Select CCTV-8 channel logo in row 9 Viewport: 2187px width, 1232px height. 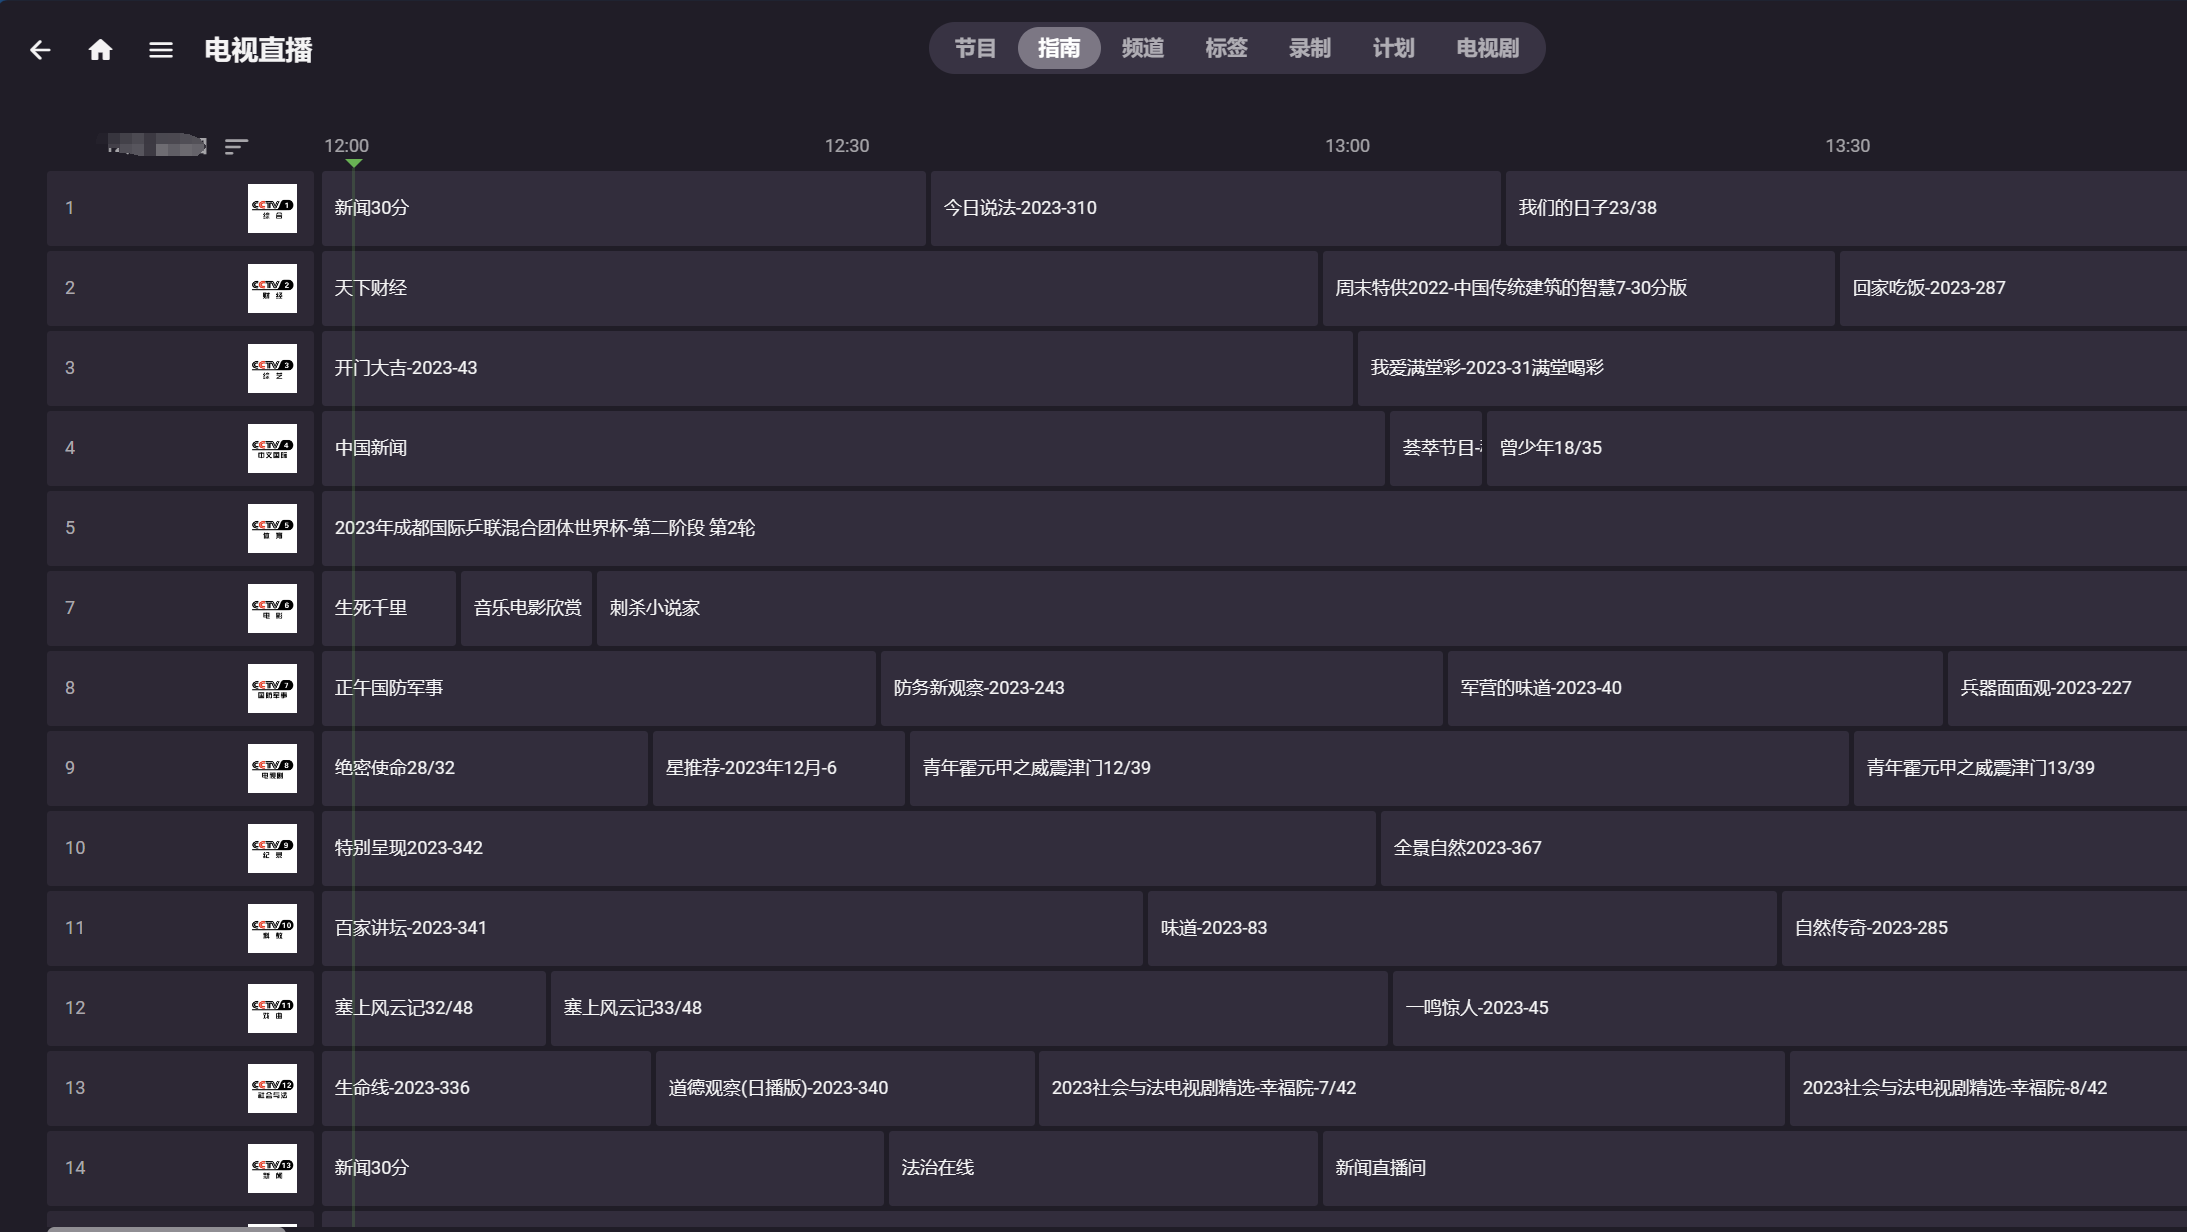[x=272, y=768]
